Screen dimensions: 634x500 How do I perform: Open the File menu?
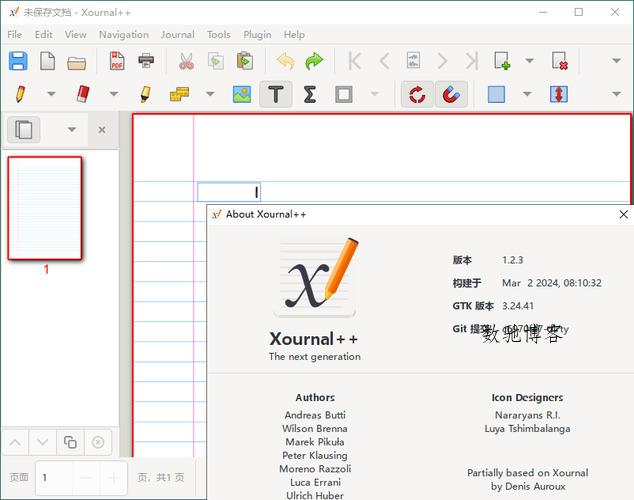pyautogui.click(x=15, y=35)
